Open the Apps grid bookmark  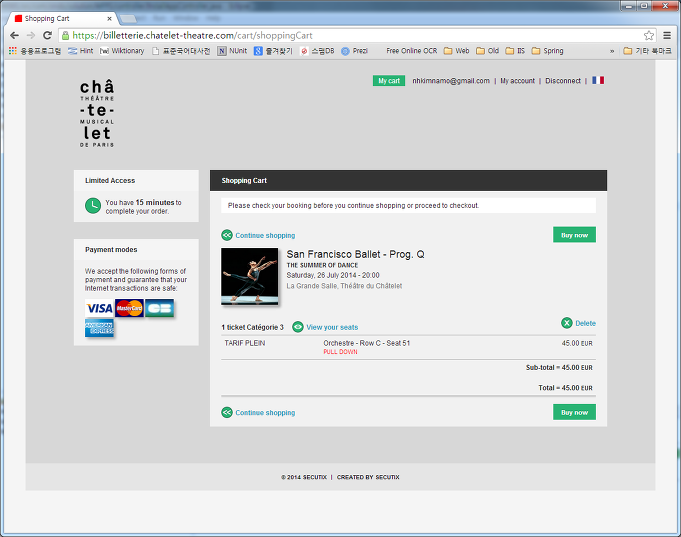(13, 51)
